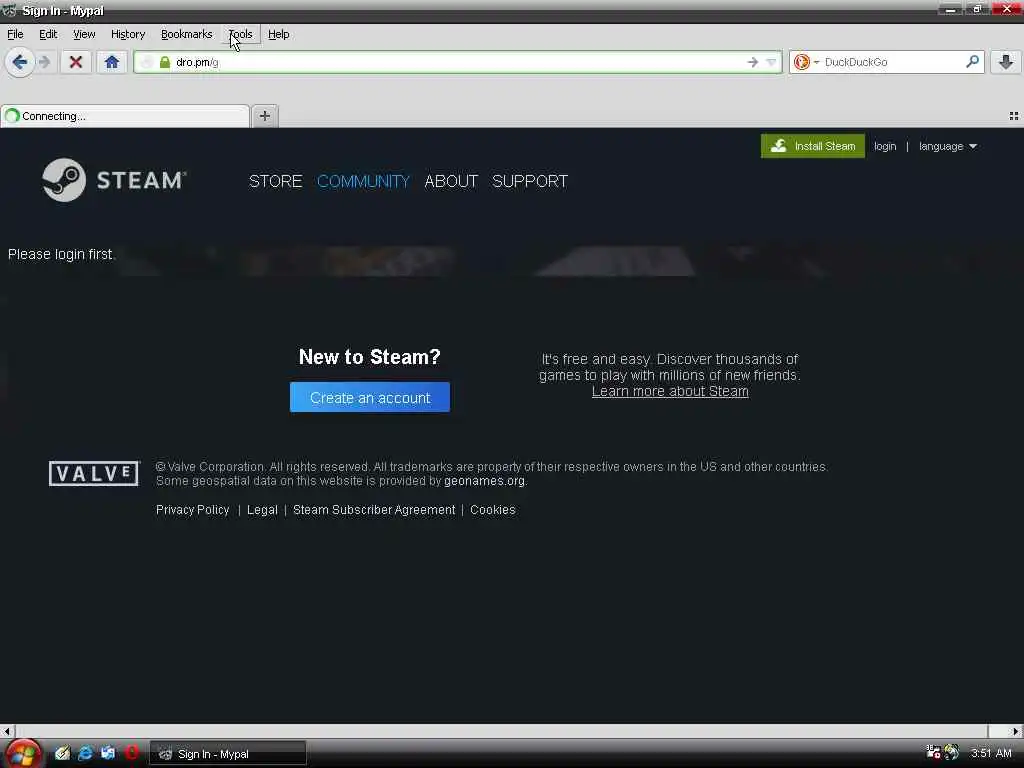Click the tab groups grid icon
The height and width of the screenshot is (768, 1024).
(1014, 116)
